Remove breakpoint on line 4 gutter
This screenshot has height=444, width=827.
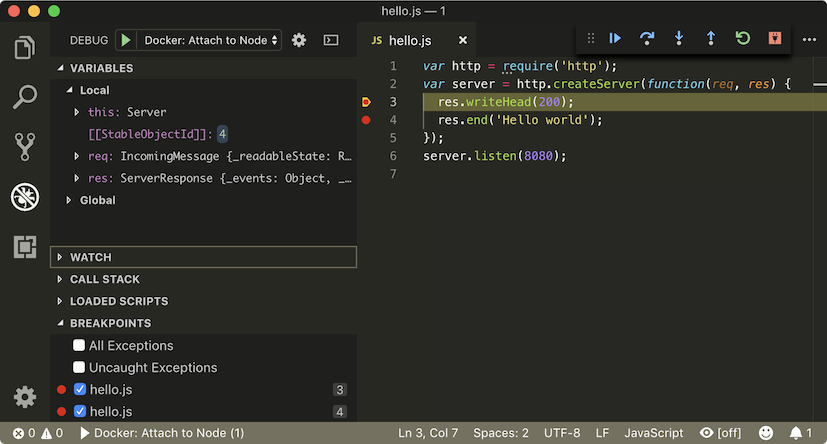pyautogui.click(x=366, y=120)
